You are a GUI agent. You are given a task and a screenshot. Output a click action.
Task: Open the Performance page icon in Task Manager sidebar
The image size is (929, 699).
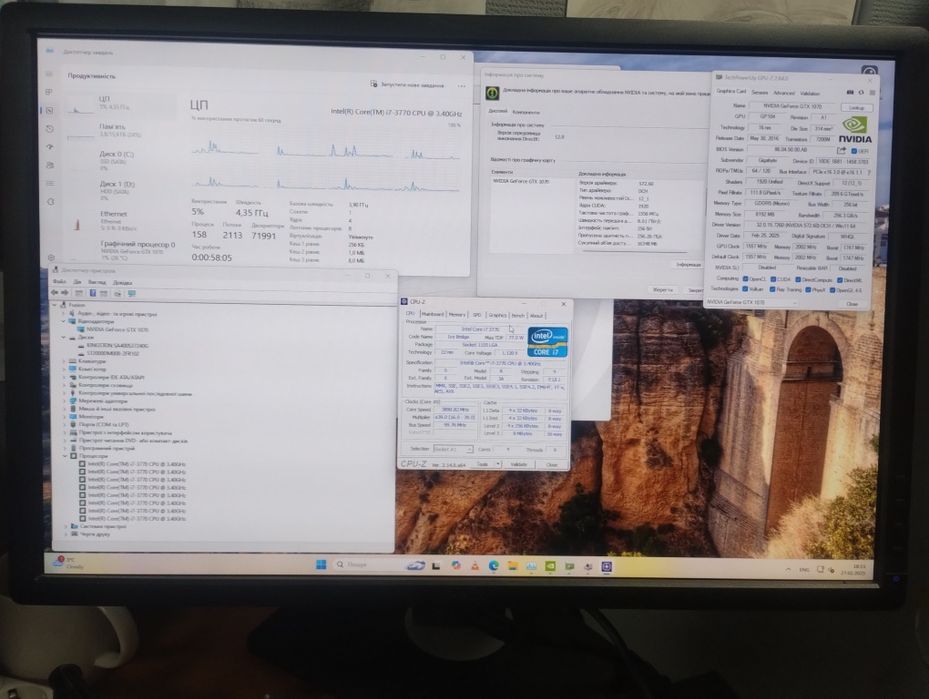pyautogui.click(x=50, y=110)
